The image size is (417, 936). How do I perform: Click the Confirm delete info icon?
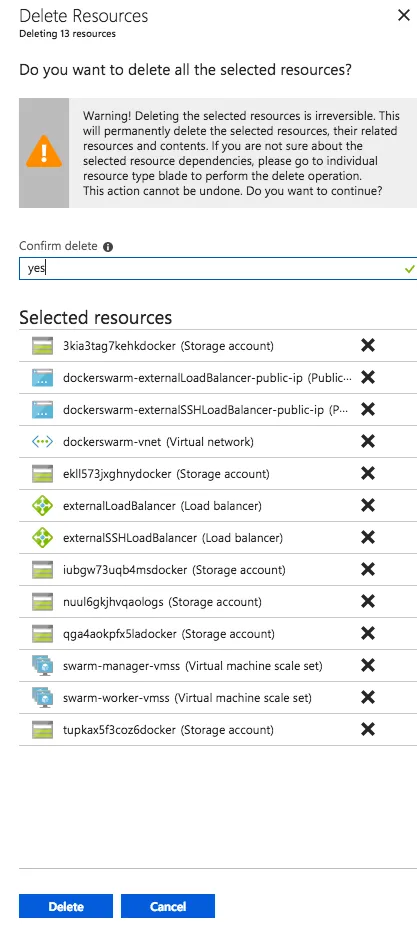(x=108, y=247)
